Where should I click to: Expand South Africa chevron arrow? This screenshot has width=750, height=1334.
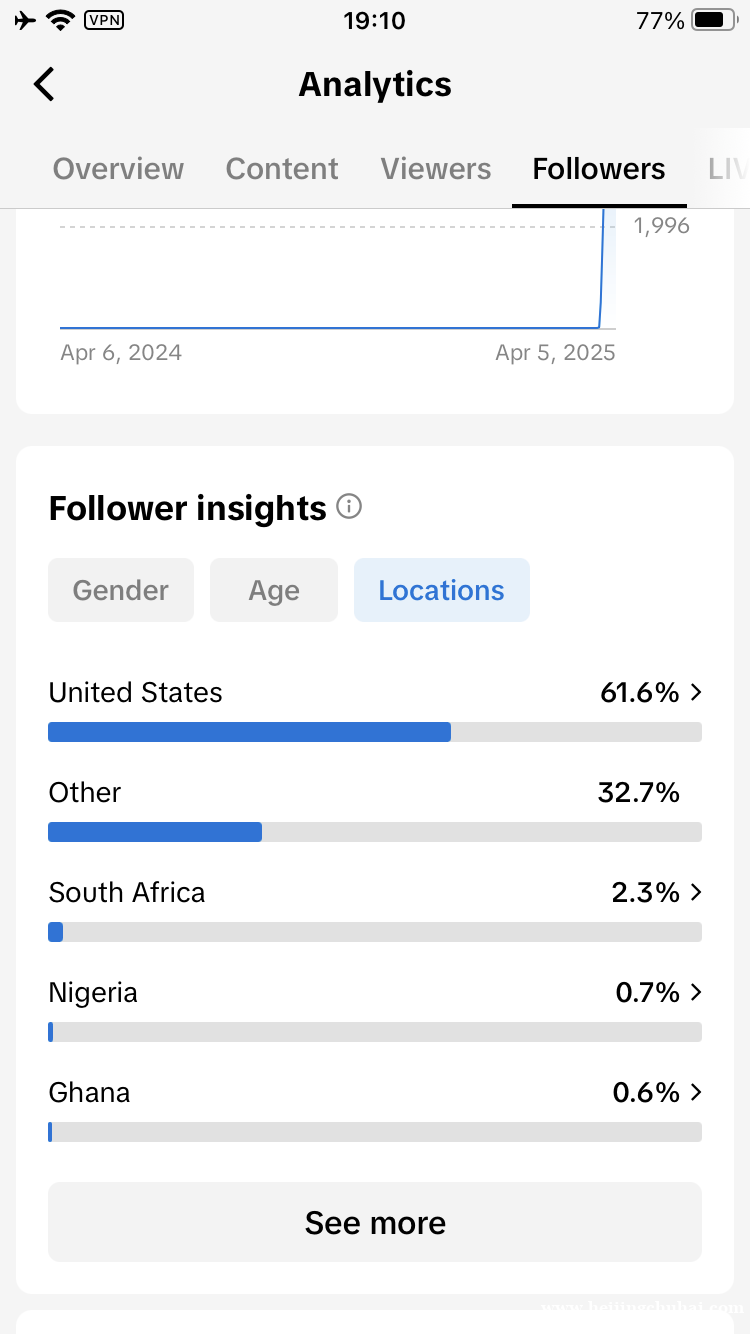point(696,892)
